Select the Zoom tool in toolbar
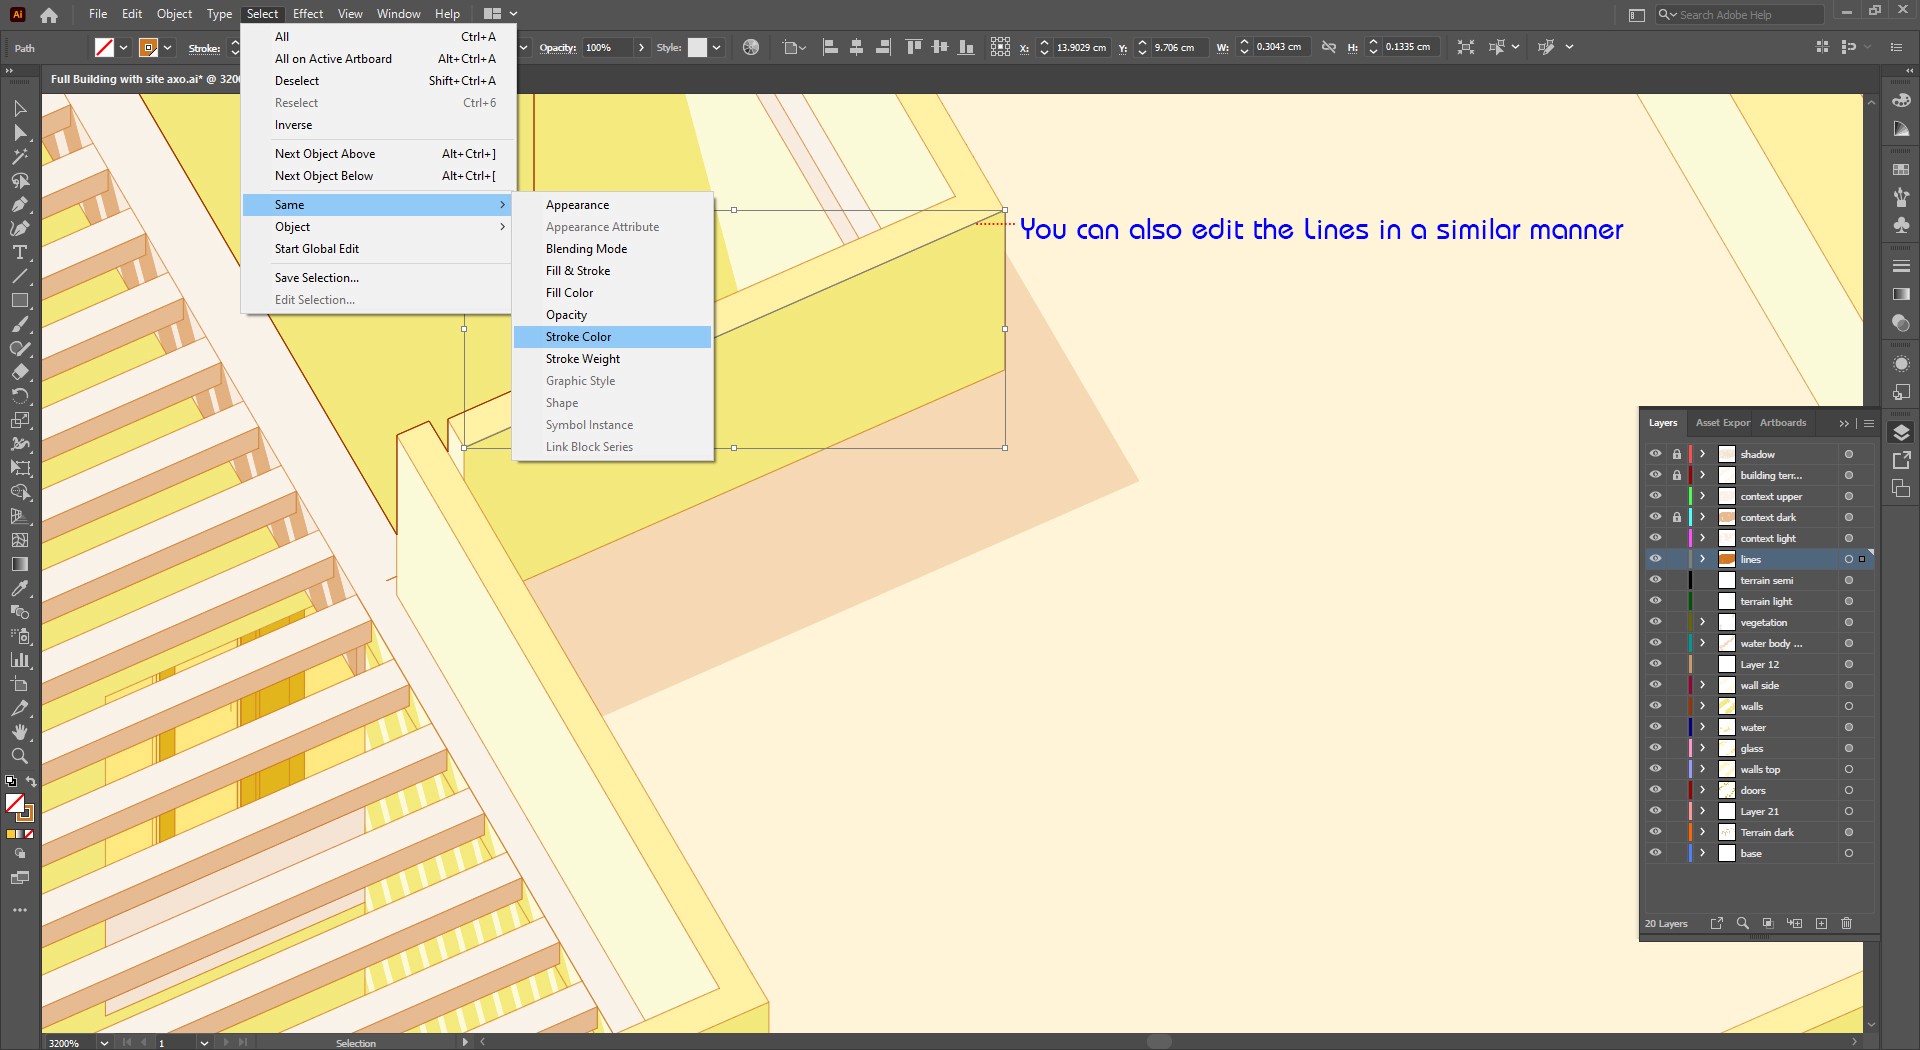Screen dimensions: 1920x1050 coord(19,757)
